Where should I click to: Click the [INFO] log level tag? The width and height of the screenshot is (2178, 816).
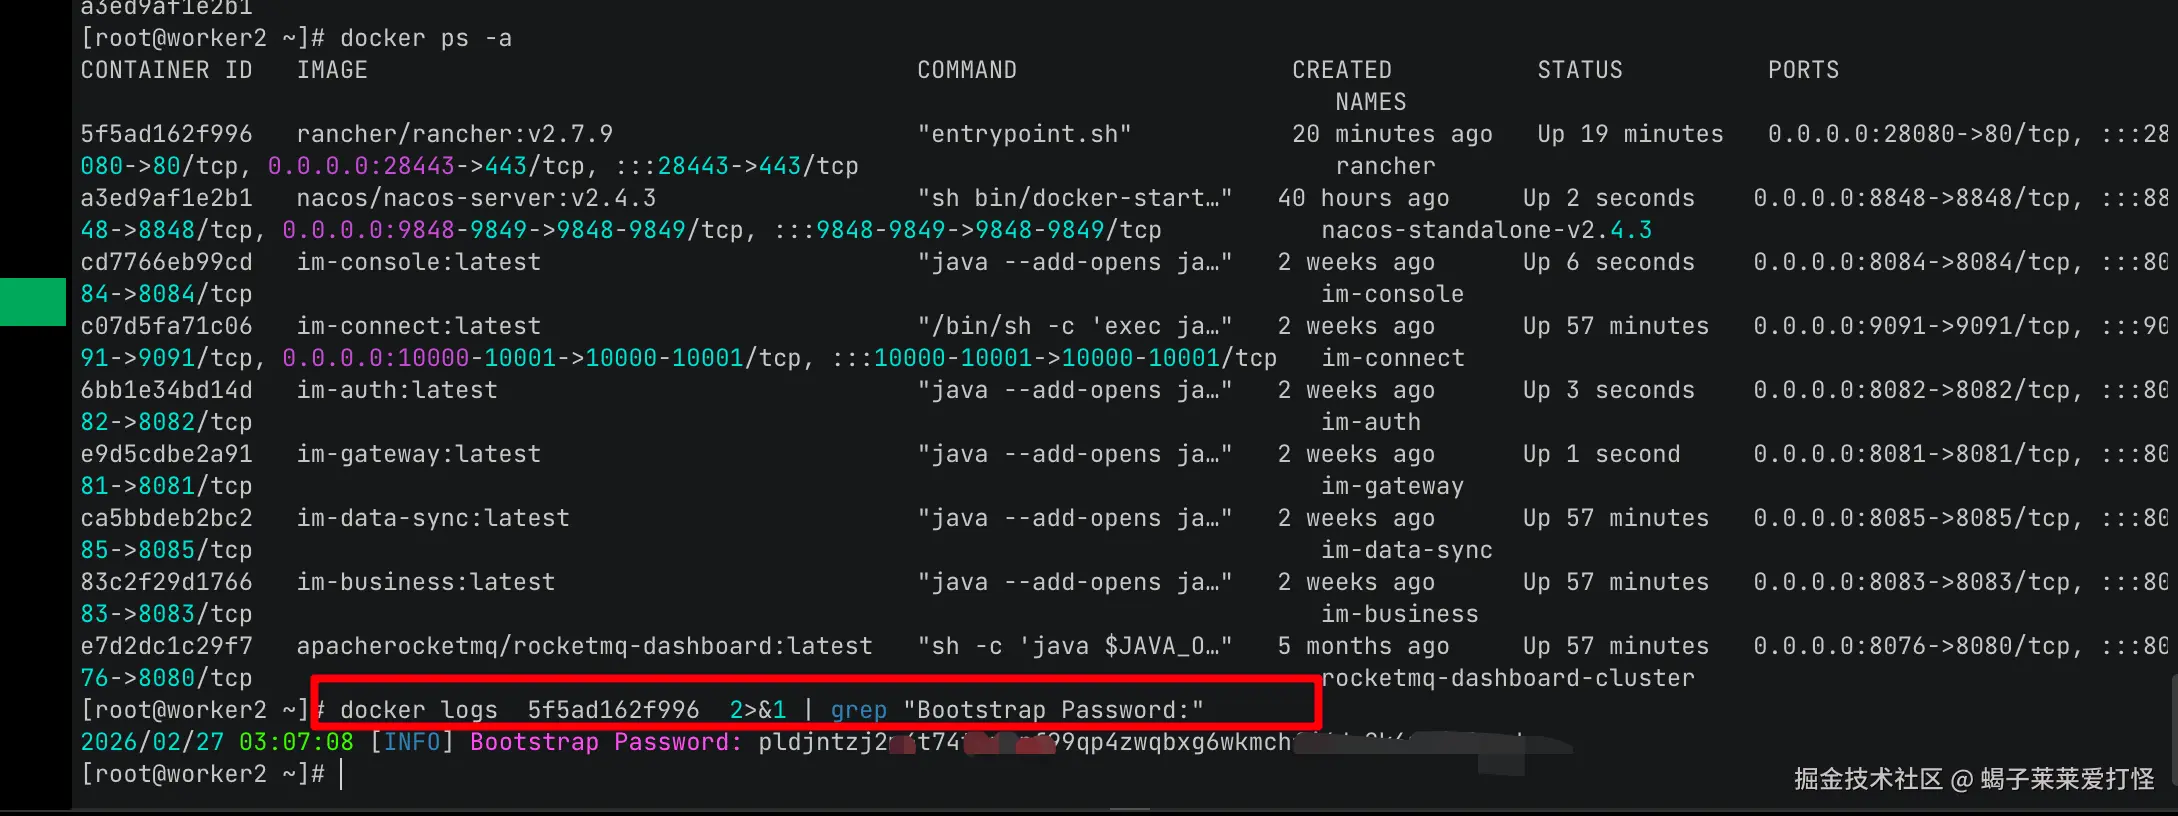pyautogui.click(x=412, y=742)
